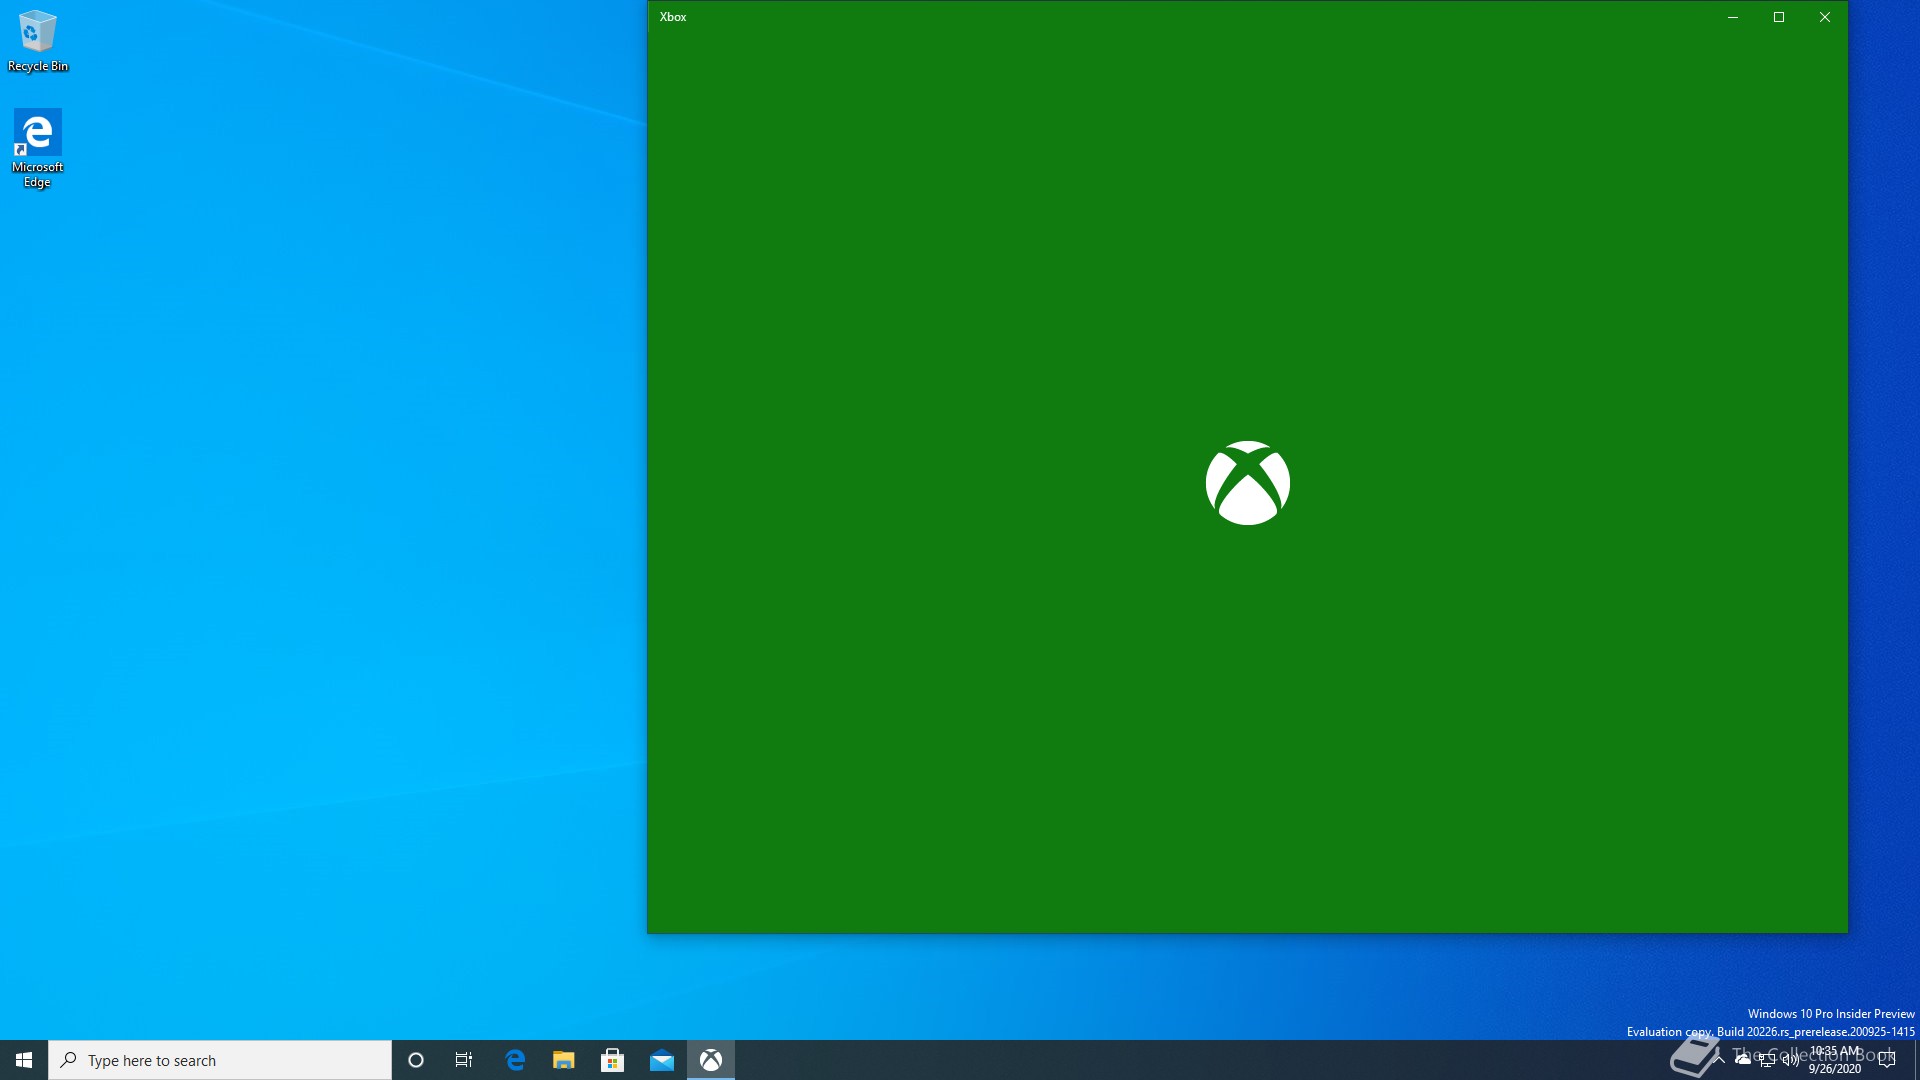Image resolution: width=1920 pixels, height=1080 pixels.
Task: Select the Microsoft Edge desktop shortcut
Action: coord(38,148)
